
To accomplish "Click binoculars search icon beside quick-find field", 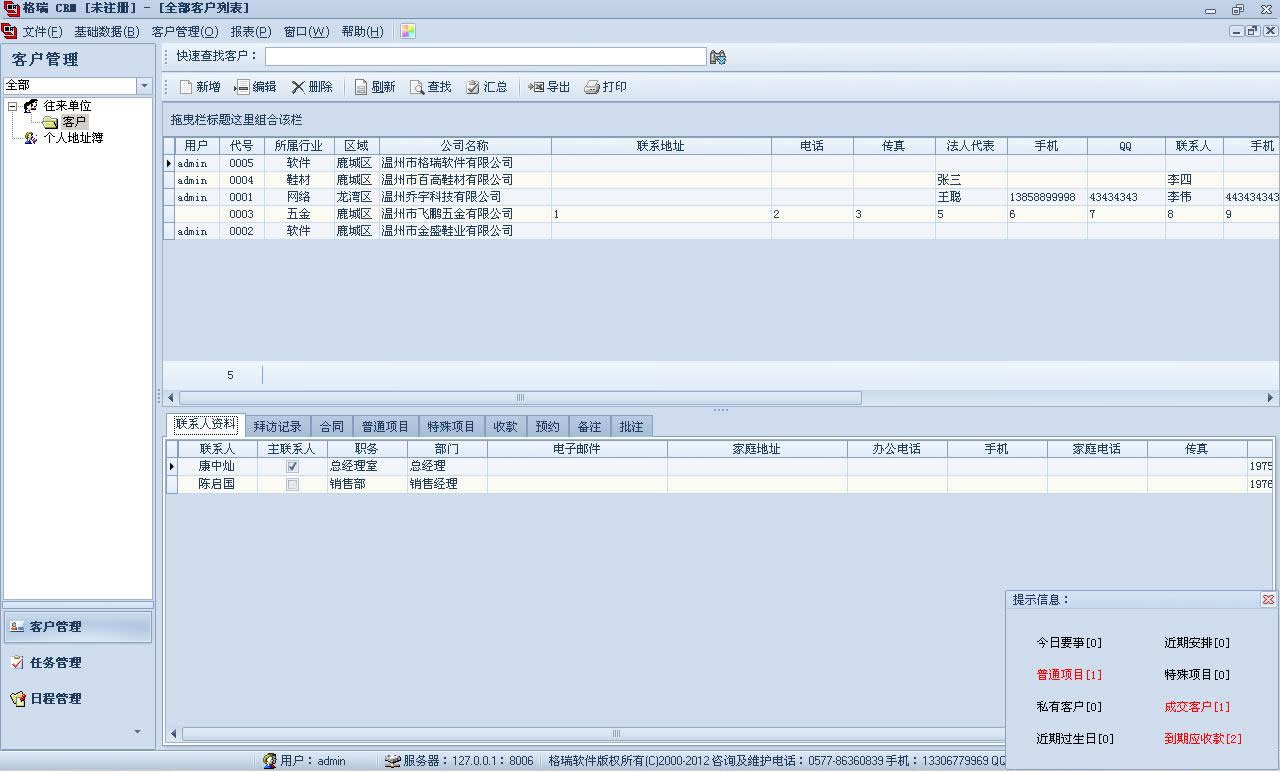I will point(717,57).
